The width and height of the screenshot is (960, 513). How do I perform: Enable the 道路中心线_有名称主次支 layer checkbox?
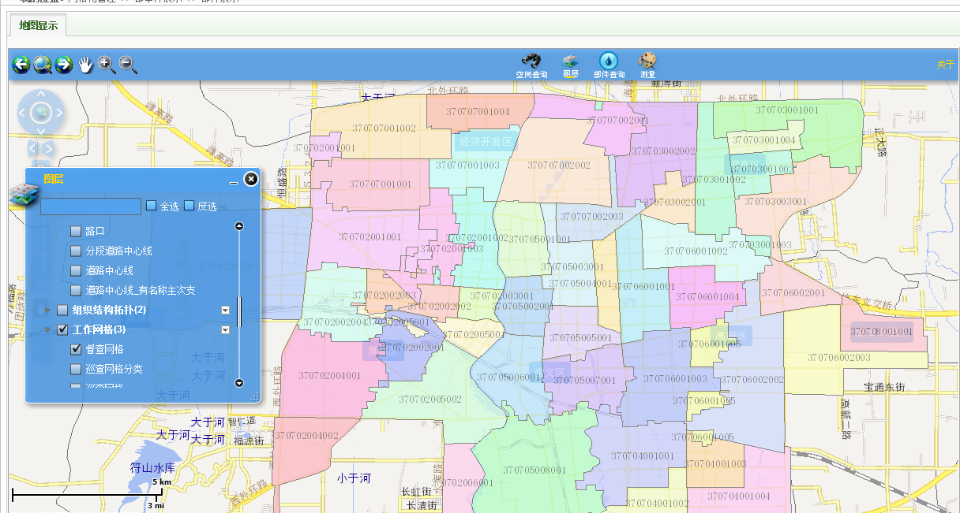(75, 290)
